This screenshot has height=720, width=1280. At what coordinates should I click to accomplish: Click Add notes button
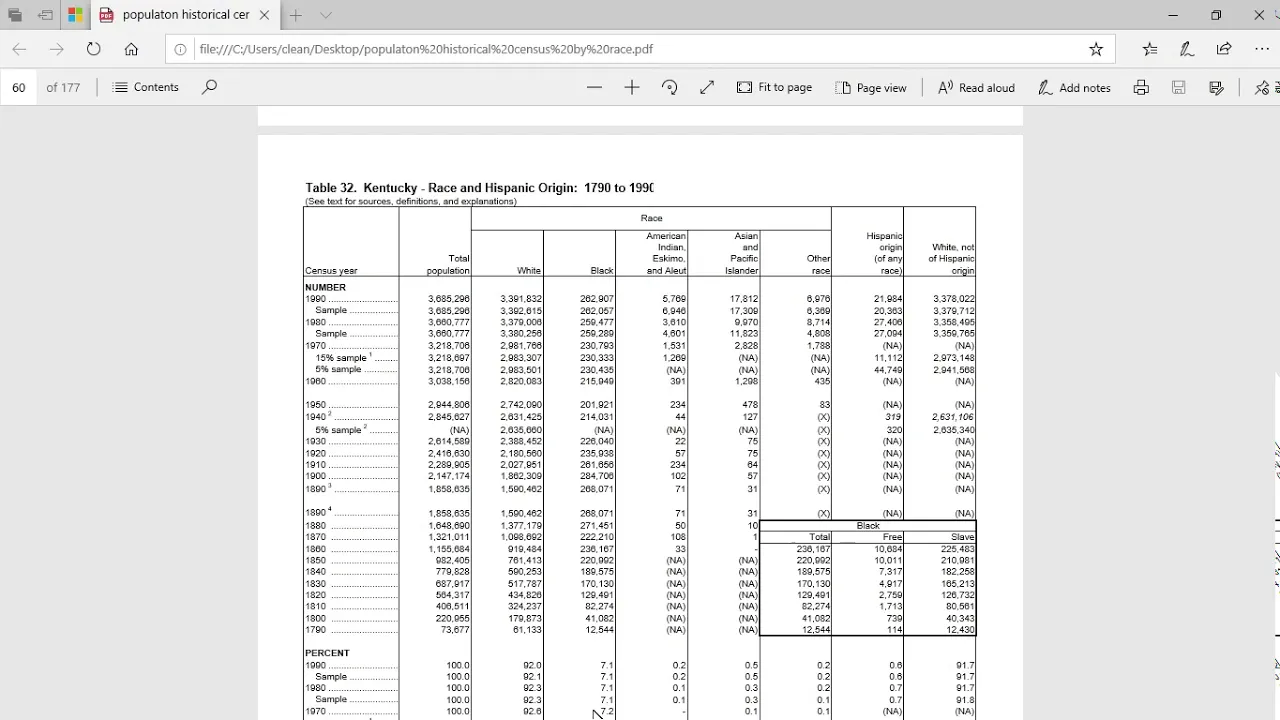coord(1074,87)
